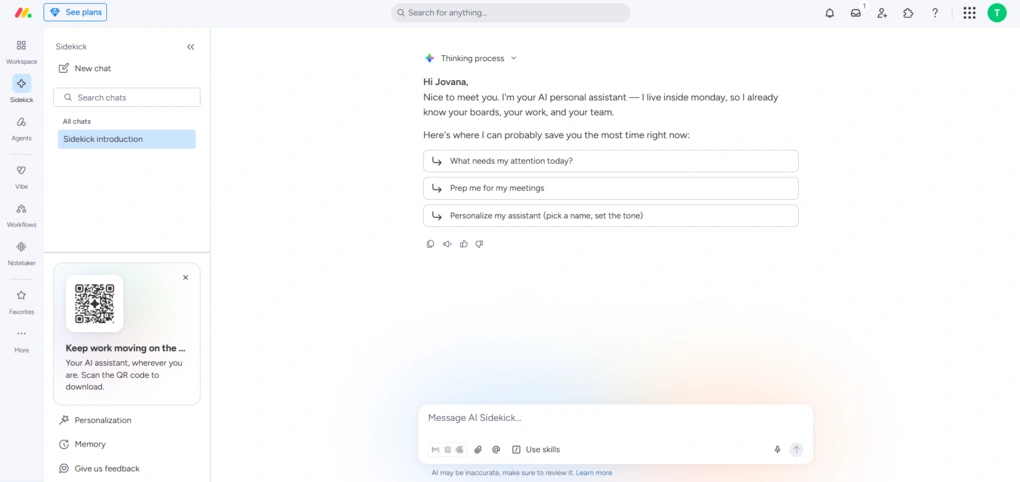Go to Workspace in the sidebar
The image size is (1020, 482).
21,52
